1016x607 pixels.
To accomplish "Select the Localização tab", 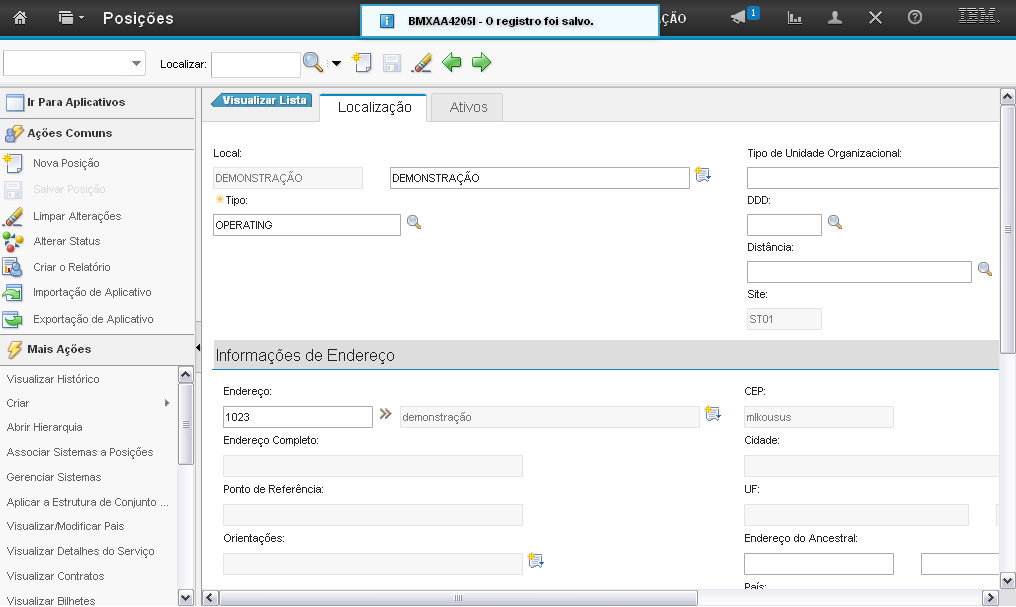I will pyautogui.click(x=374, y=107).
